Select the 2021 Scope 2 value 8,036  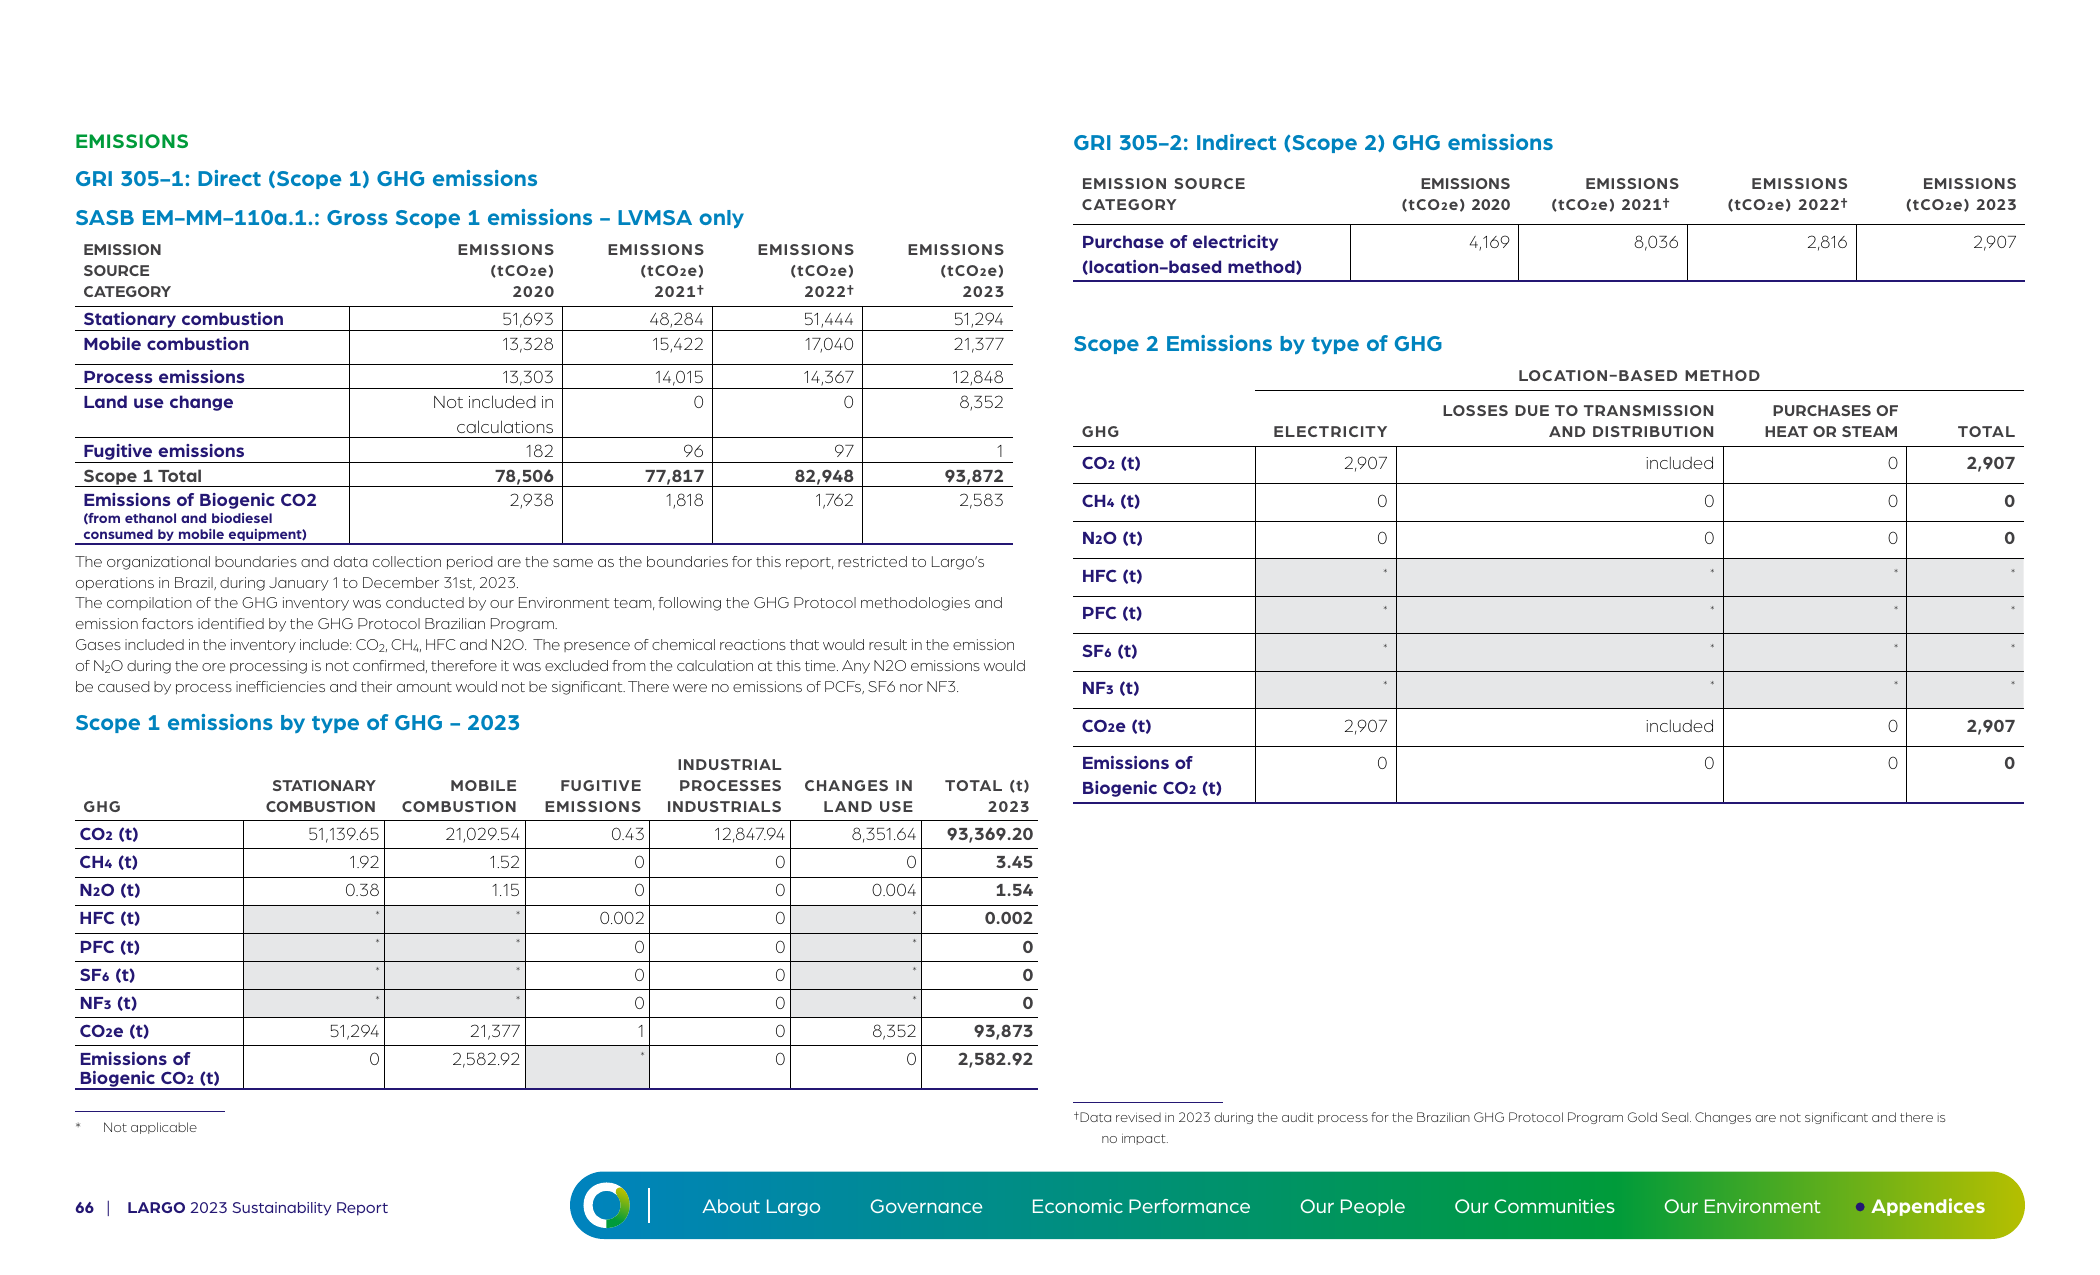[x=1656, y=242]
